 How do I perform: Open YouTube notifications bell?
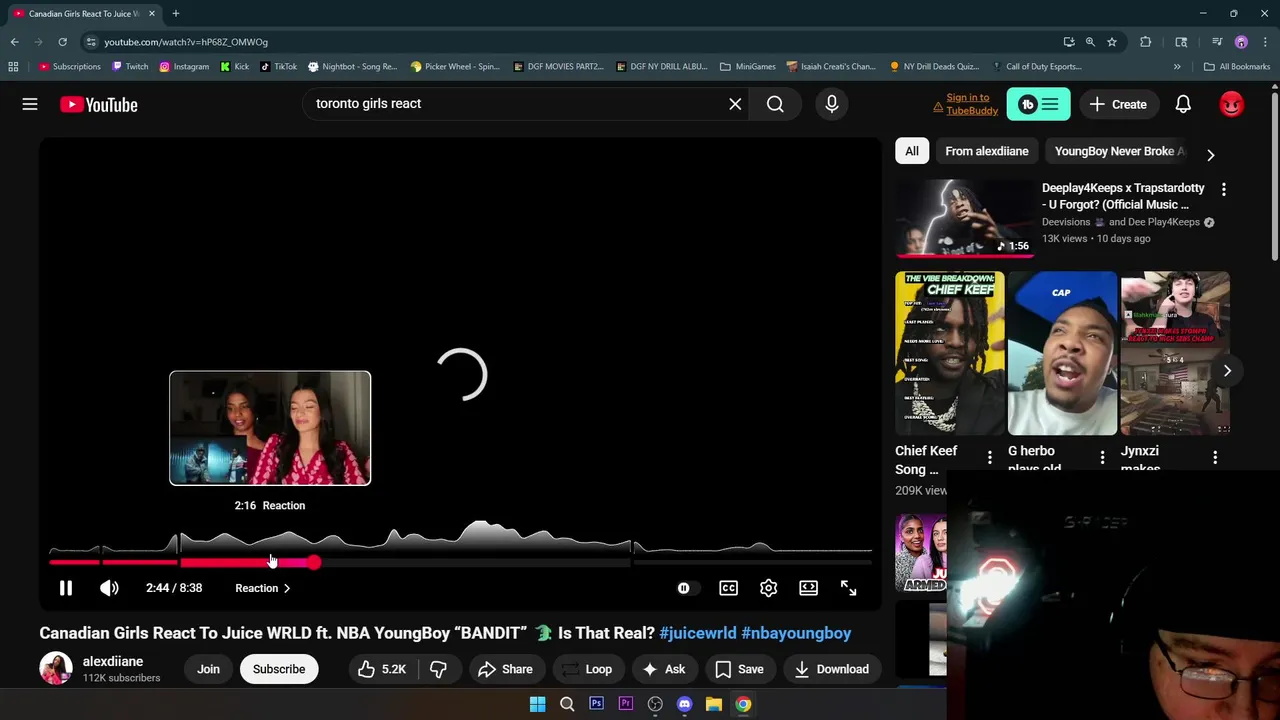[1183, 104]
